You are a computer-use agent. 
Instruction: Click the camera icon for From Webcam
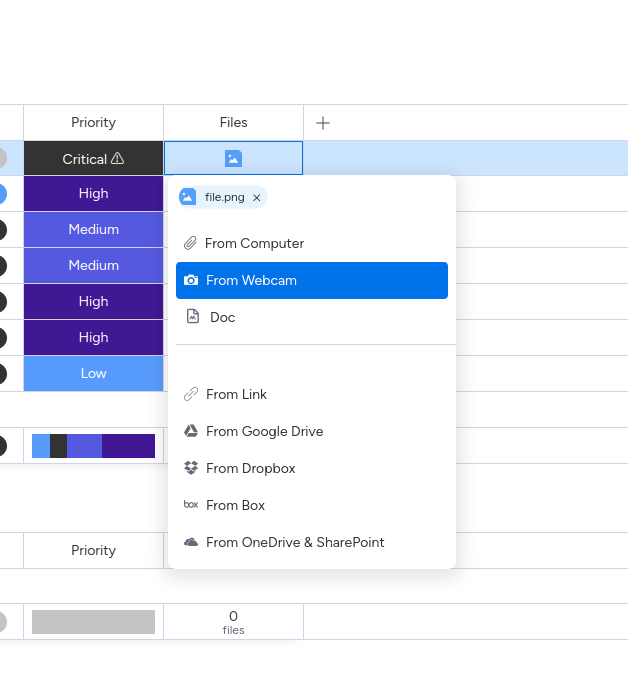click(191, 280)
